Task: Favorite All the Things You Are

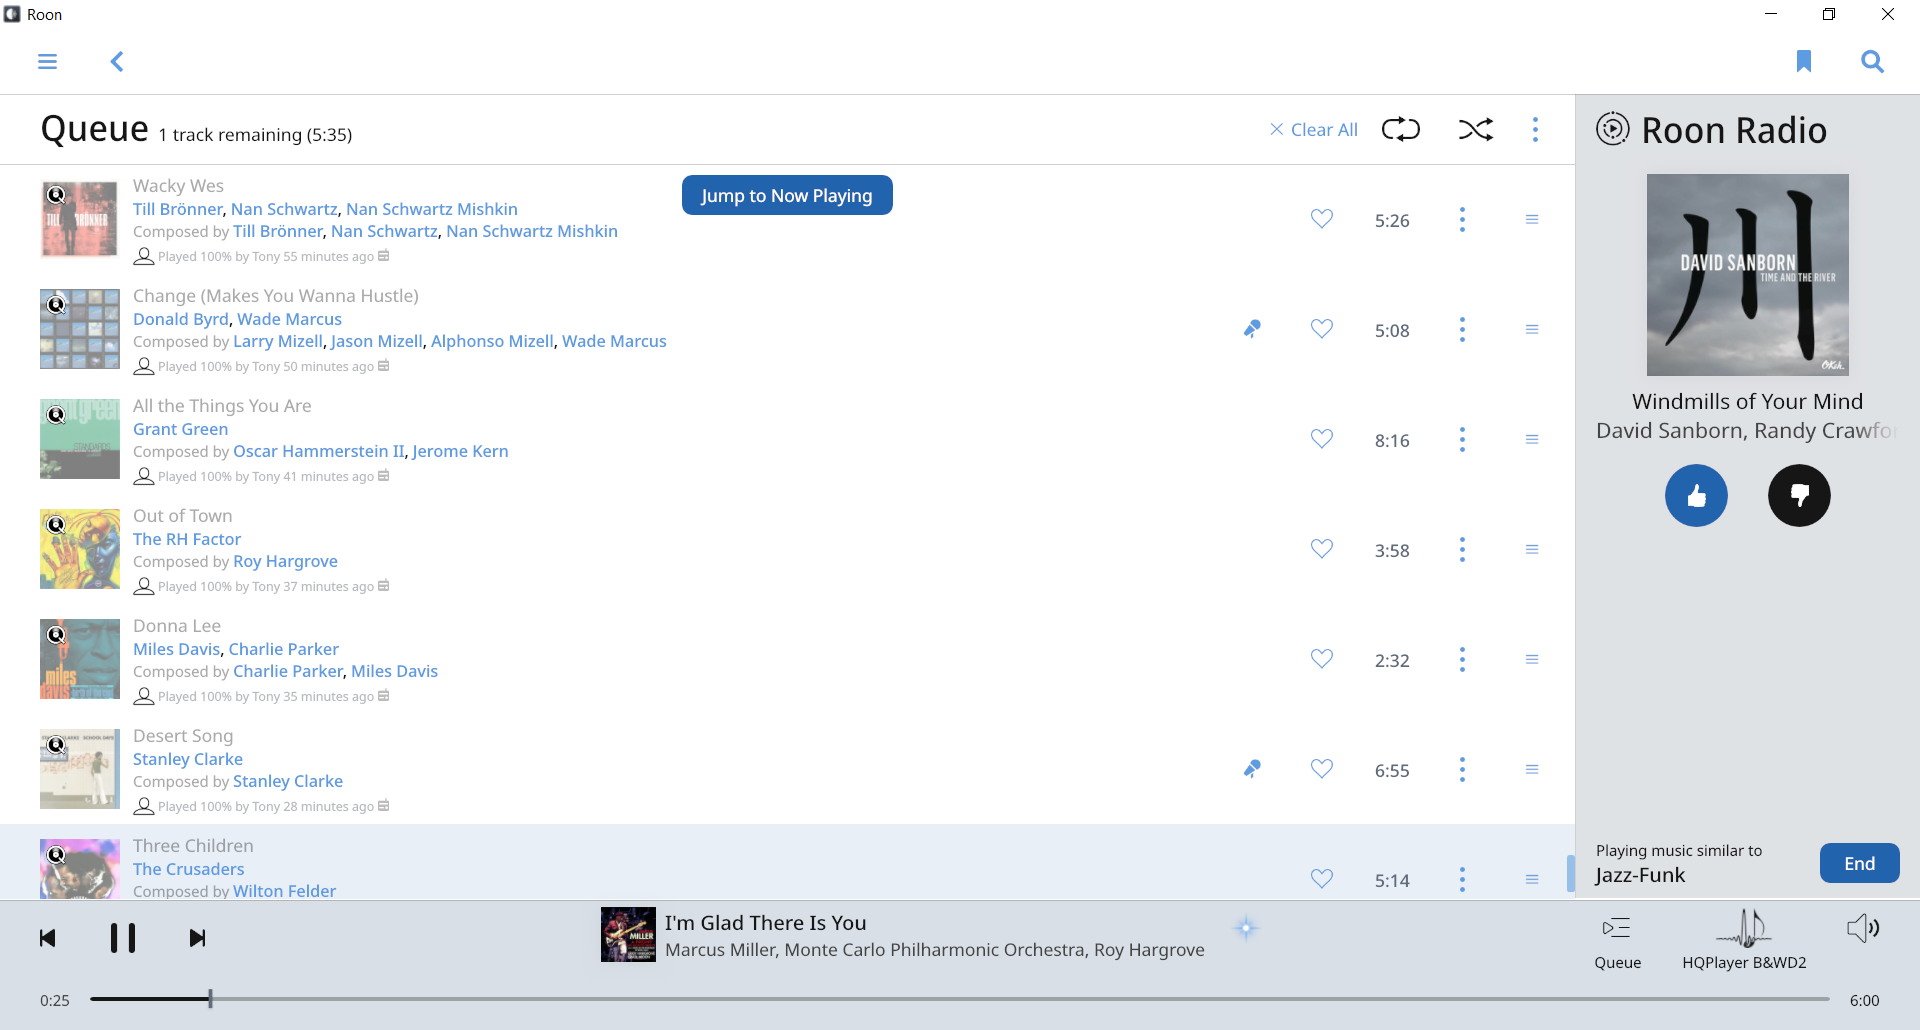Action: pyautogui.click(x=1322, y=439)
